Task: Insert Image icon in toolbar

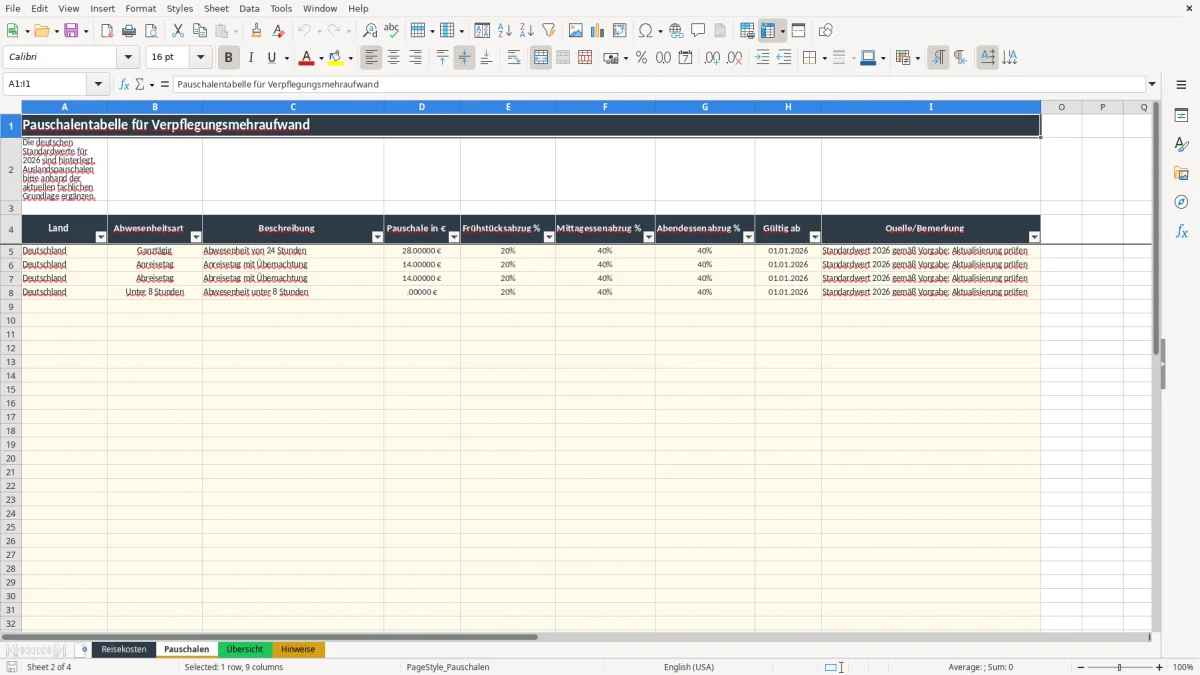Action: (575, 31)
